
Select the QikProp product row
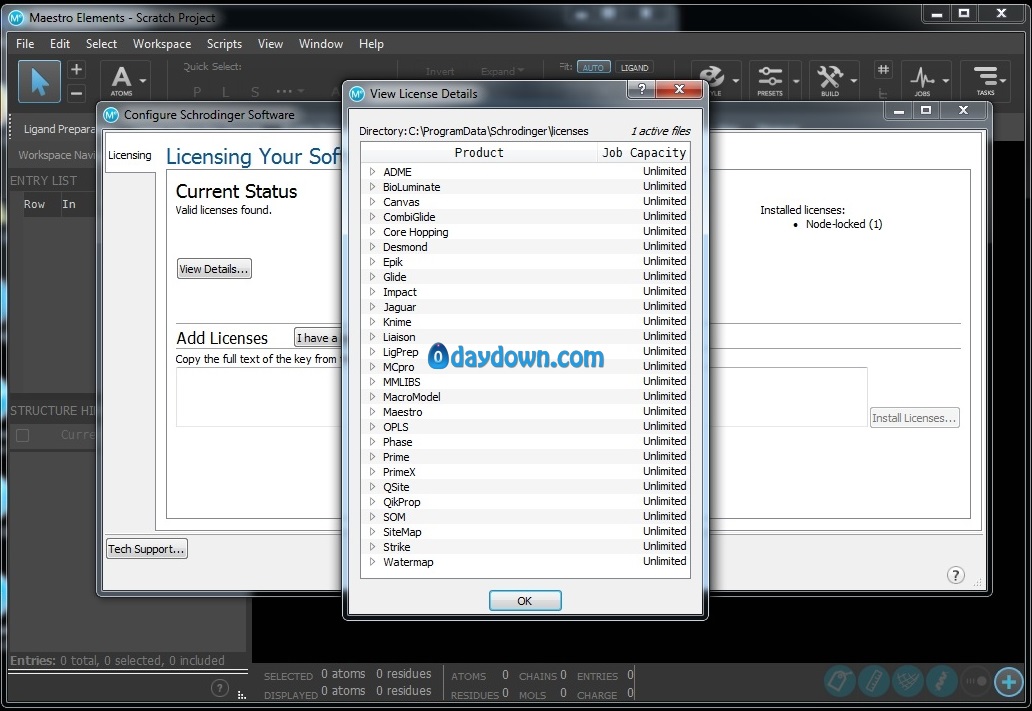(525, 502)
